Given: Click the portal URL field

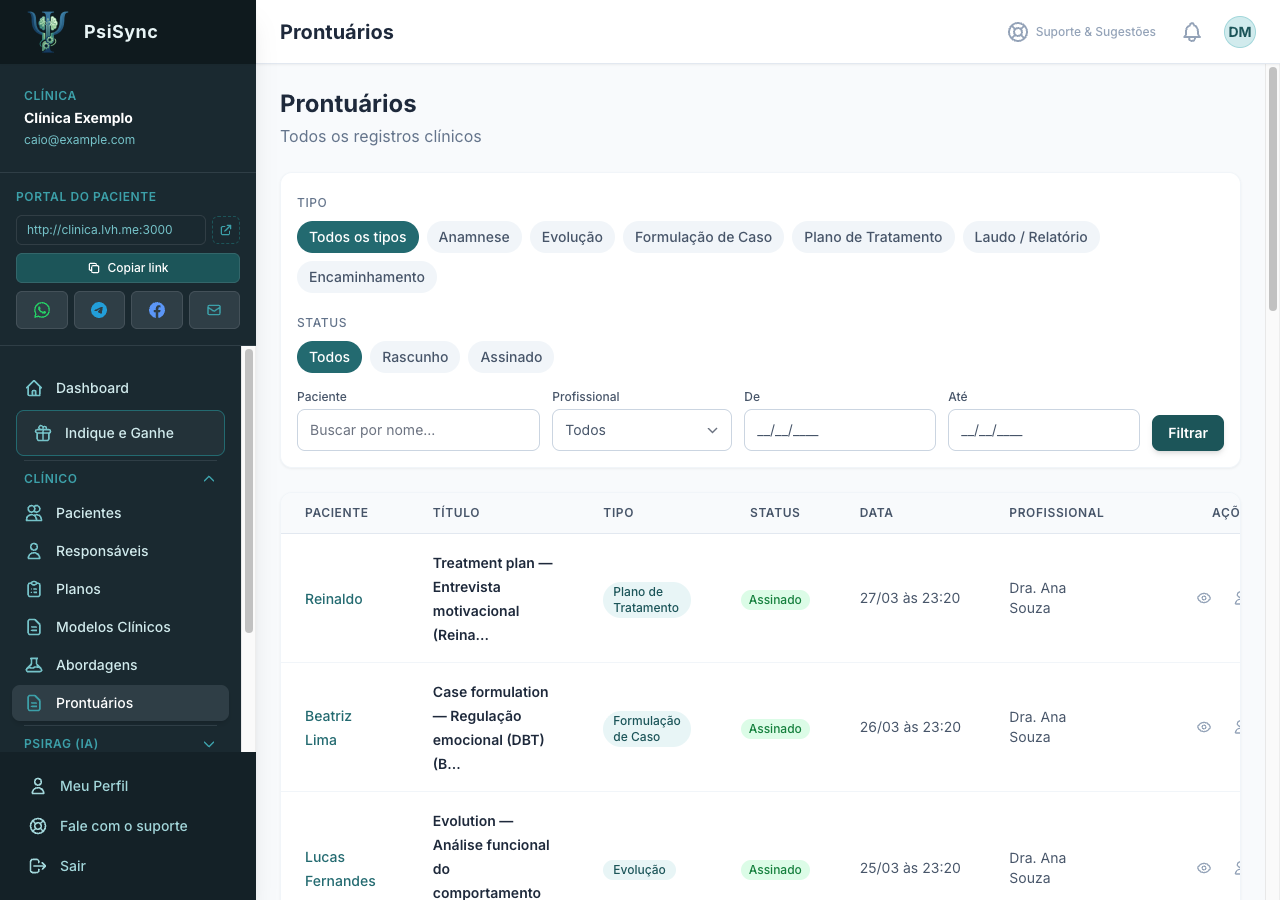Looking at the screenshot, I should 111,230.
